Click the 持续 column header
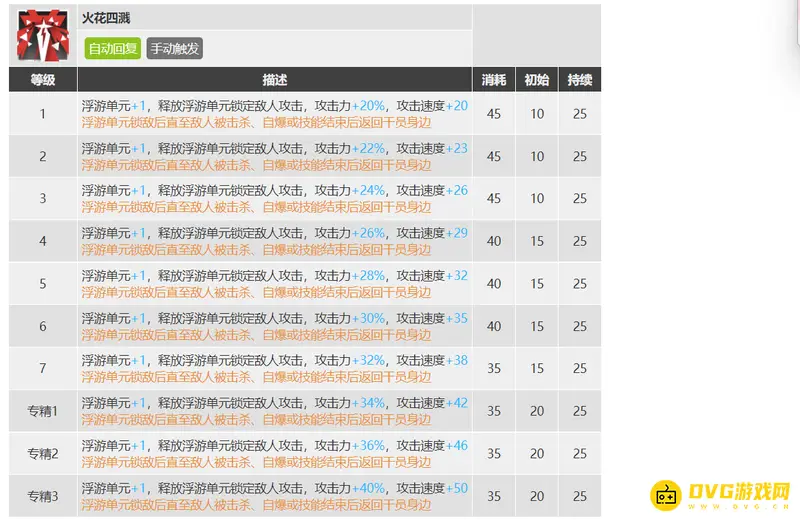This screenshot has height=521, width=800. tap(580, 80)
